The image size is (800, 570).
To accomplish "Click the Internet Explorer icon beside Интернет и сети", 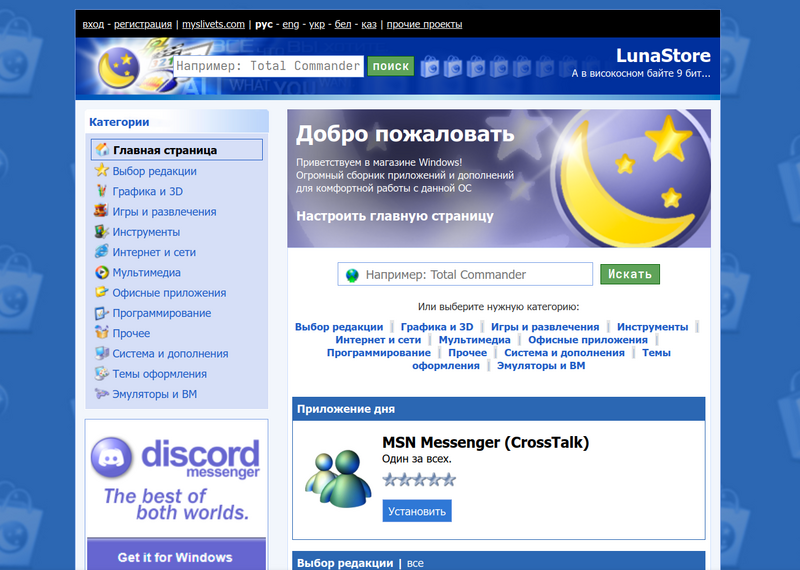I will (x=102, y=252).
